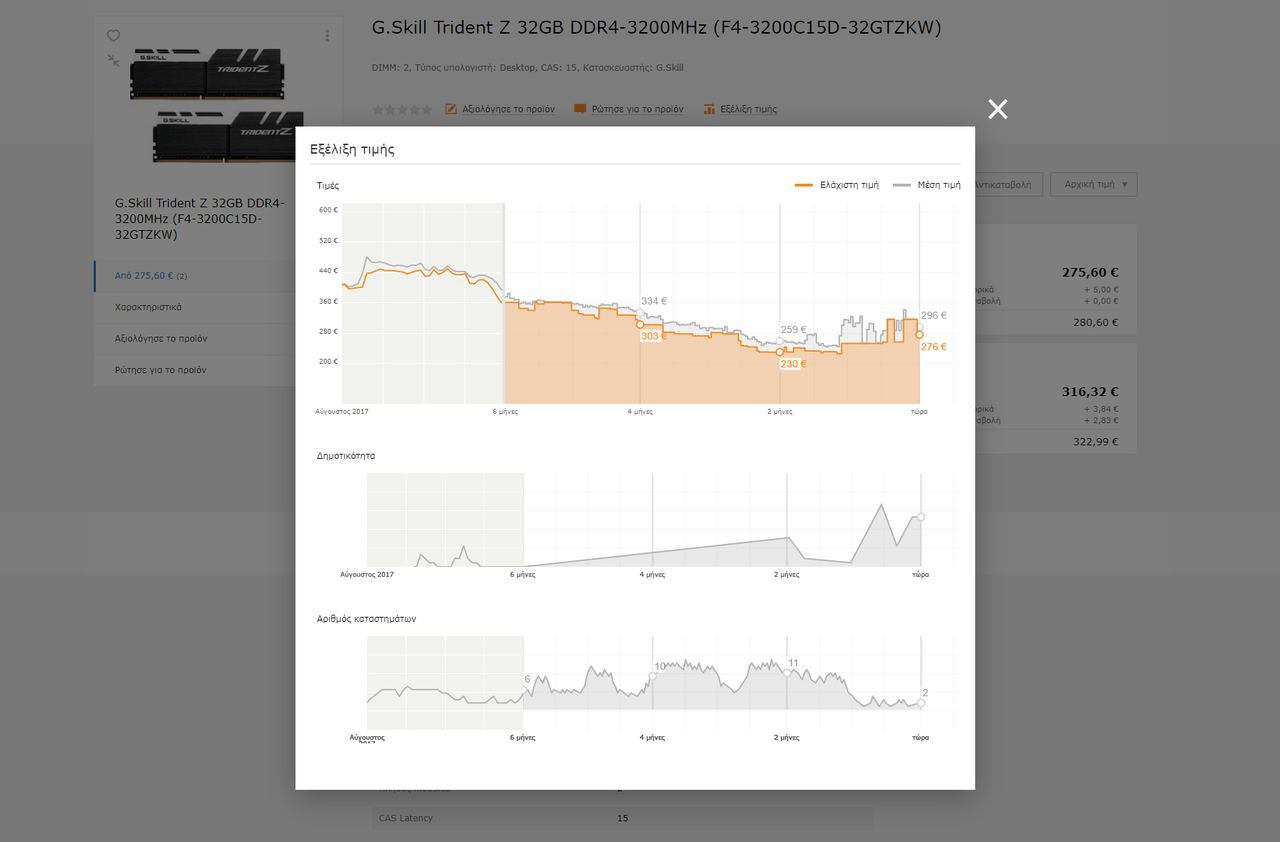Click the 276 € current price marker
Screen dimensions: 1280x842
919,335
